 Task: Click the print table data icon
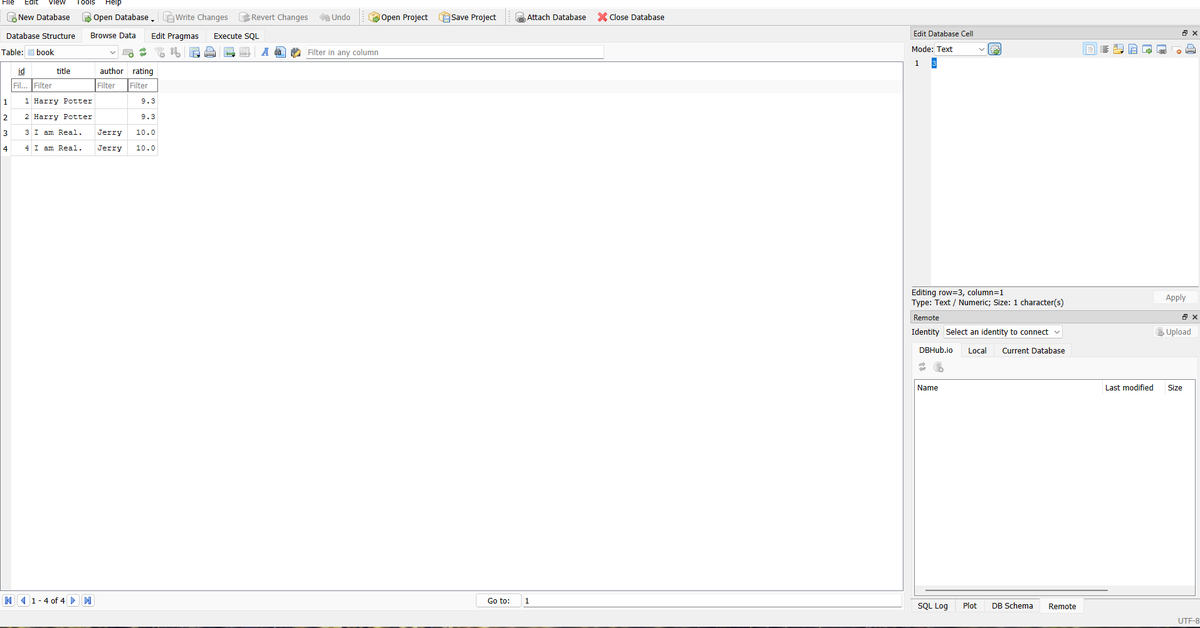(210, 52)
